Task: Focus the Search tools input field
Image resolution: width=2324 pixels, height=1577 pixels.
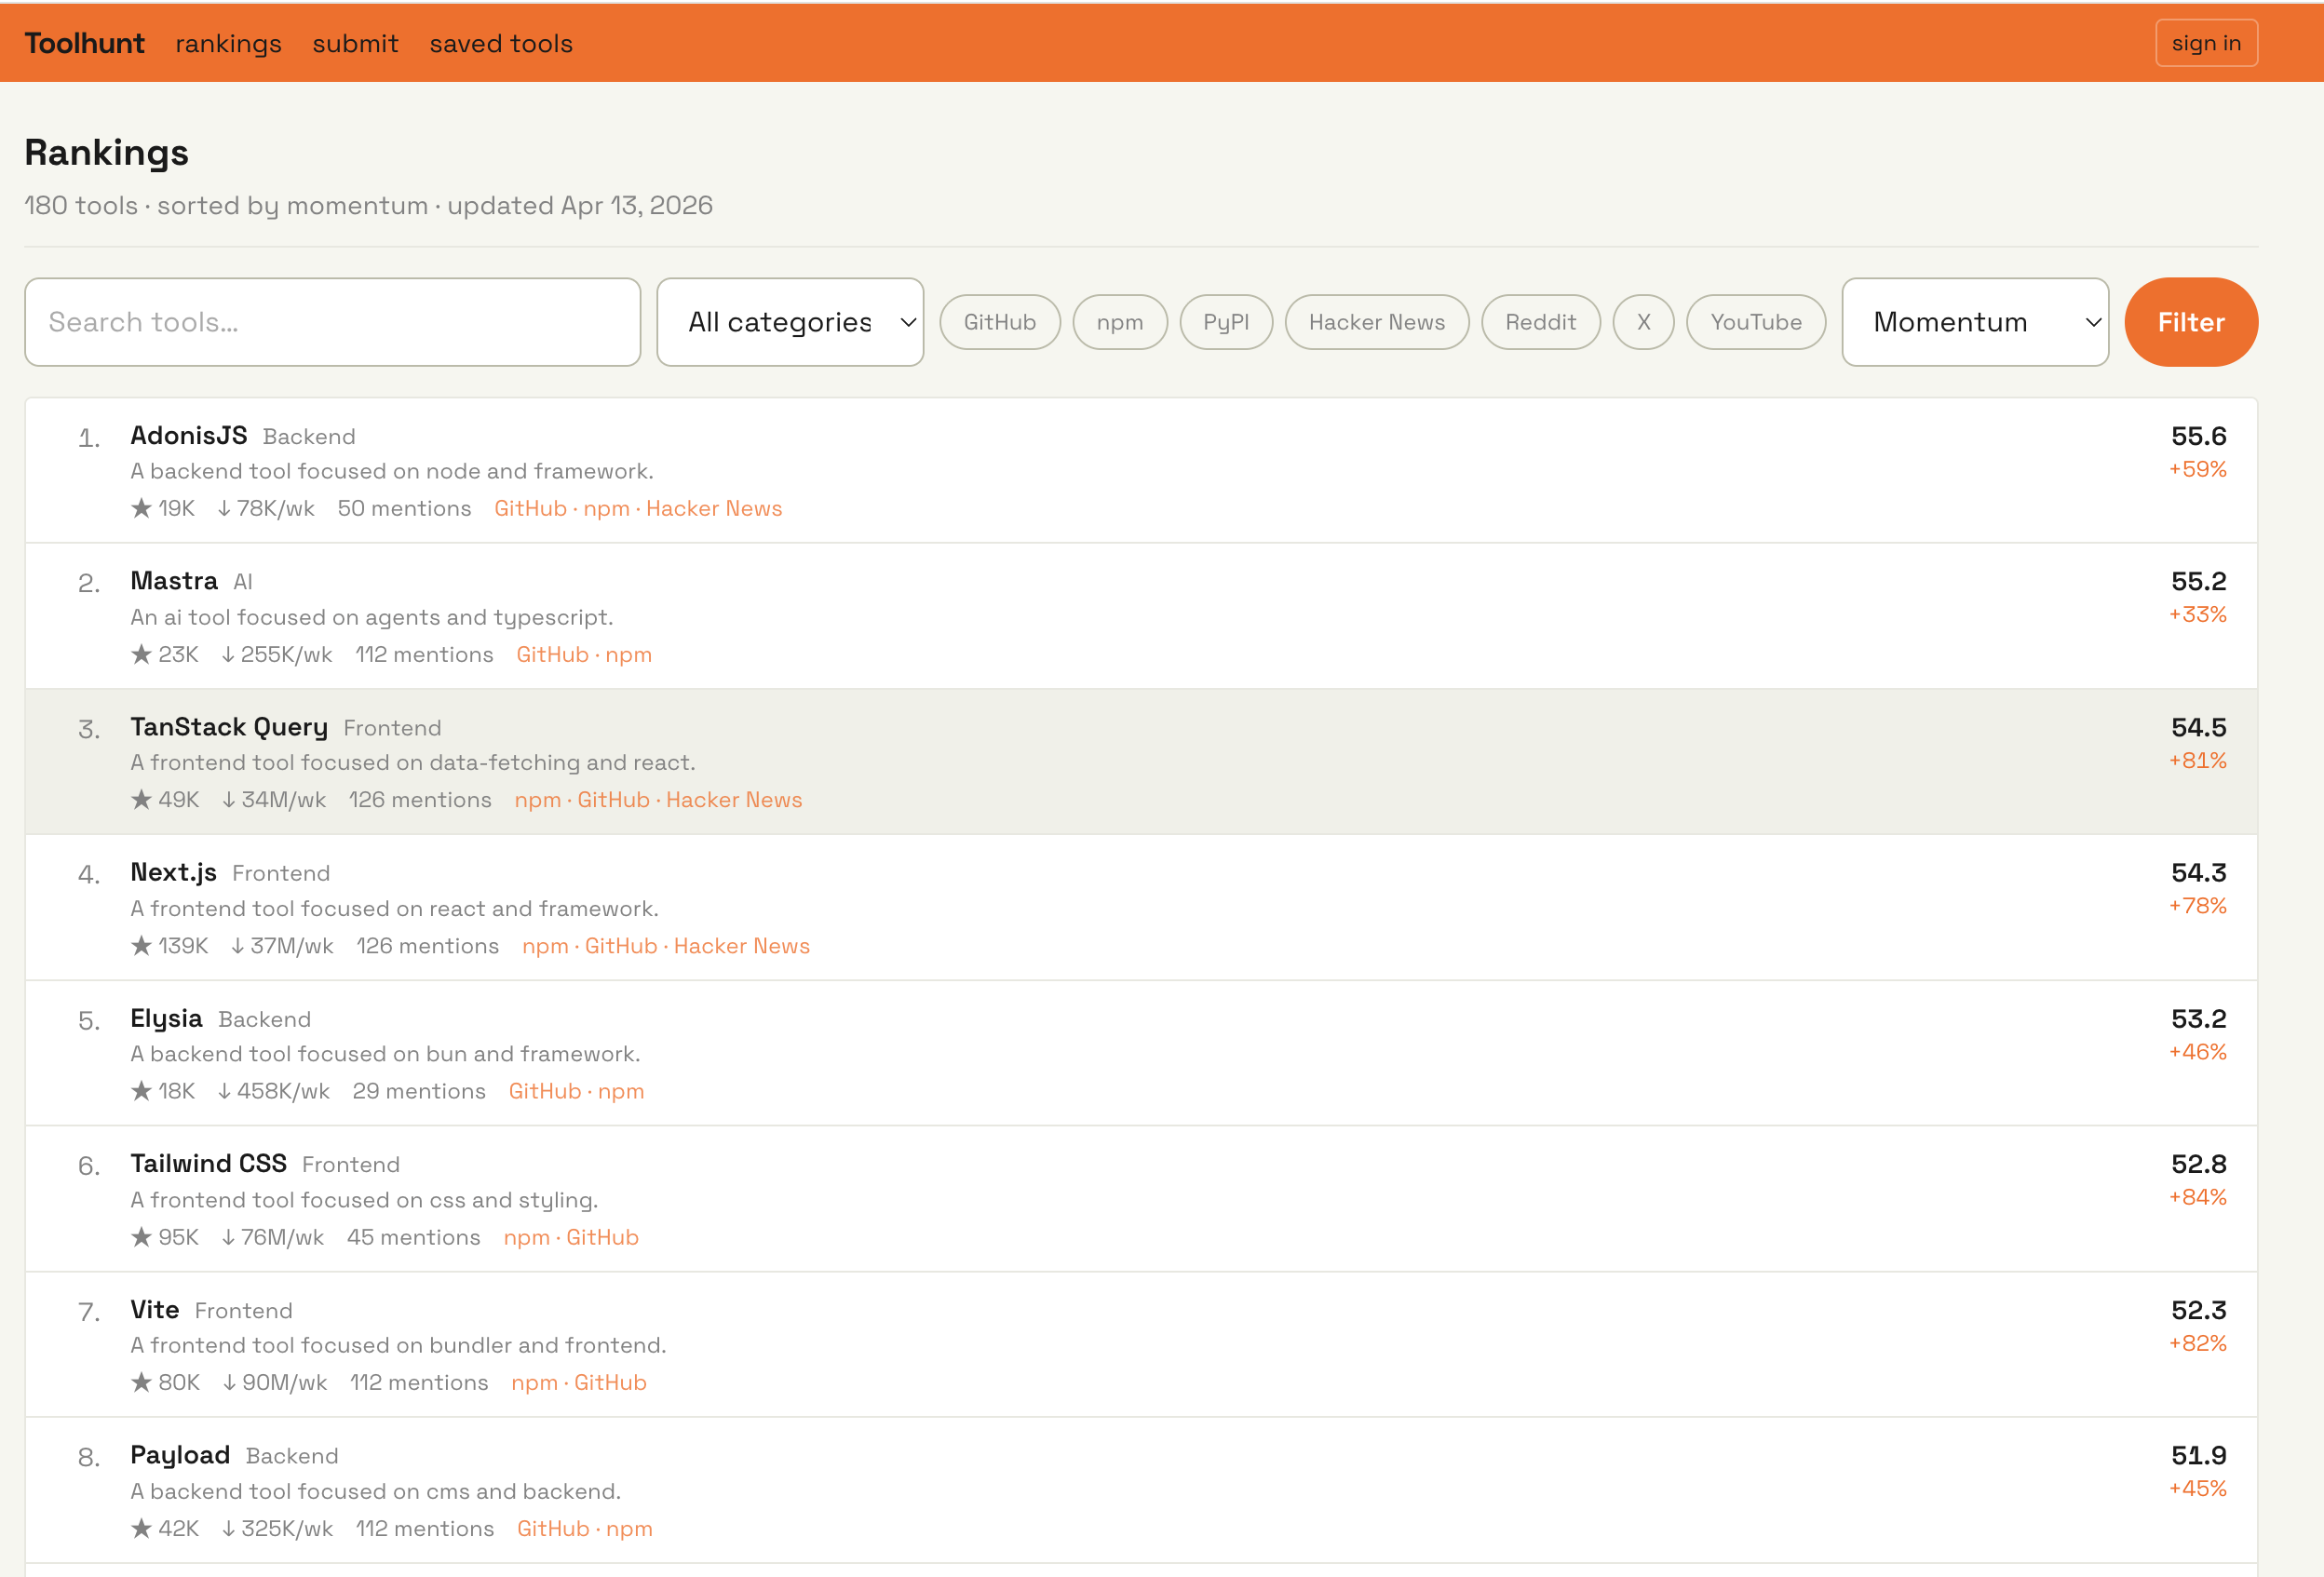Action: point(332,322)
